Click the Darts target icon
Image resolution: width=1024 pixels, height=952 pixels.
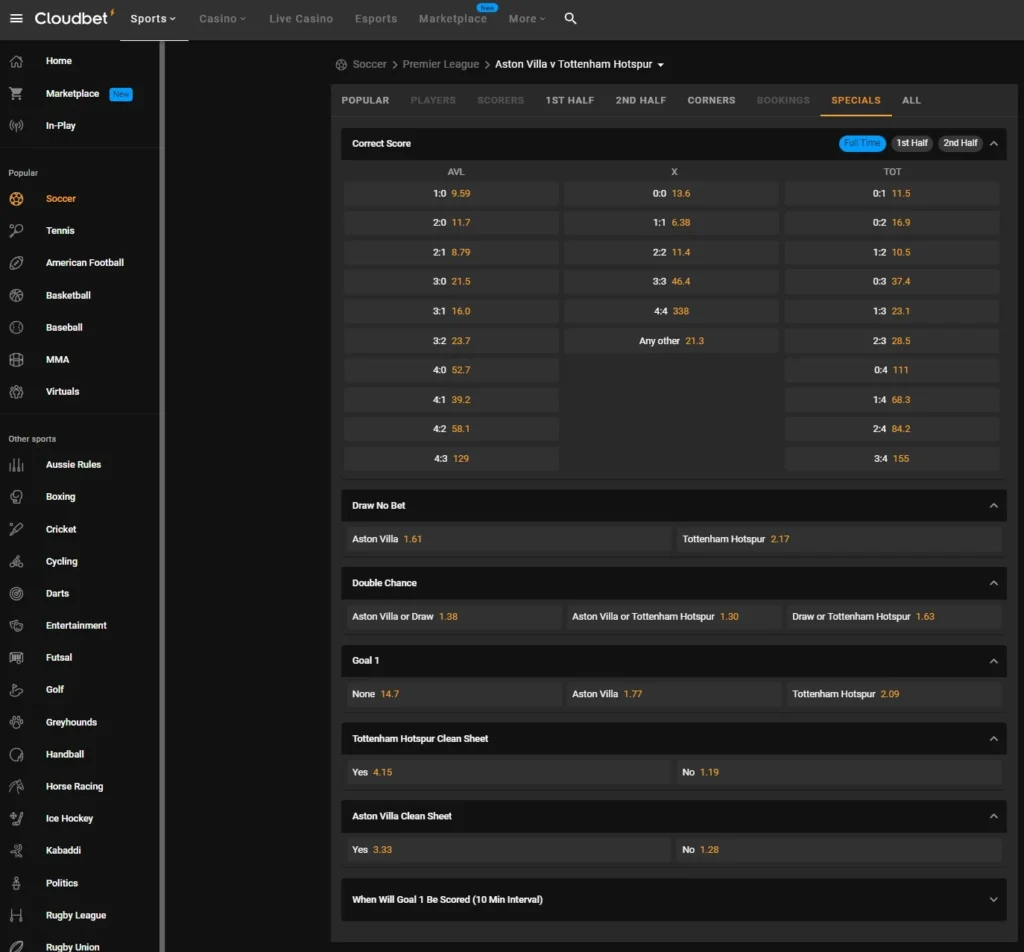16,593
